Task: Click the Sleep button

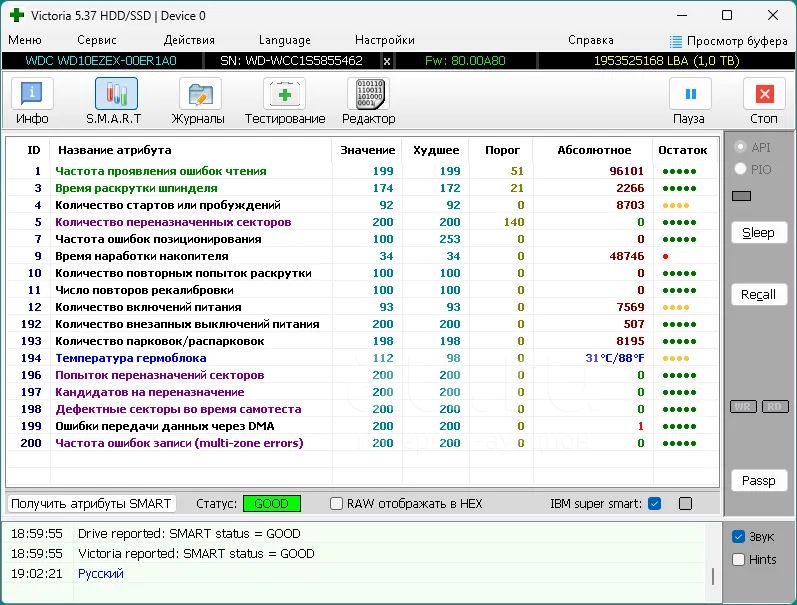Action: tap(759, 232)
